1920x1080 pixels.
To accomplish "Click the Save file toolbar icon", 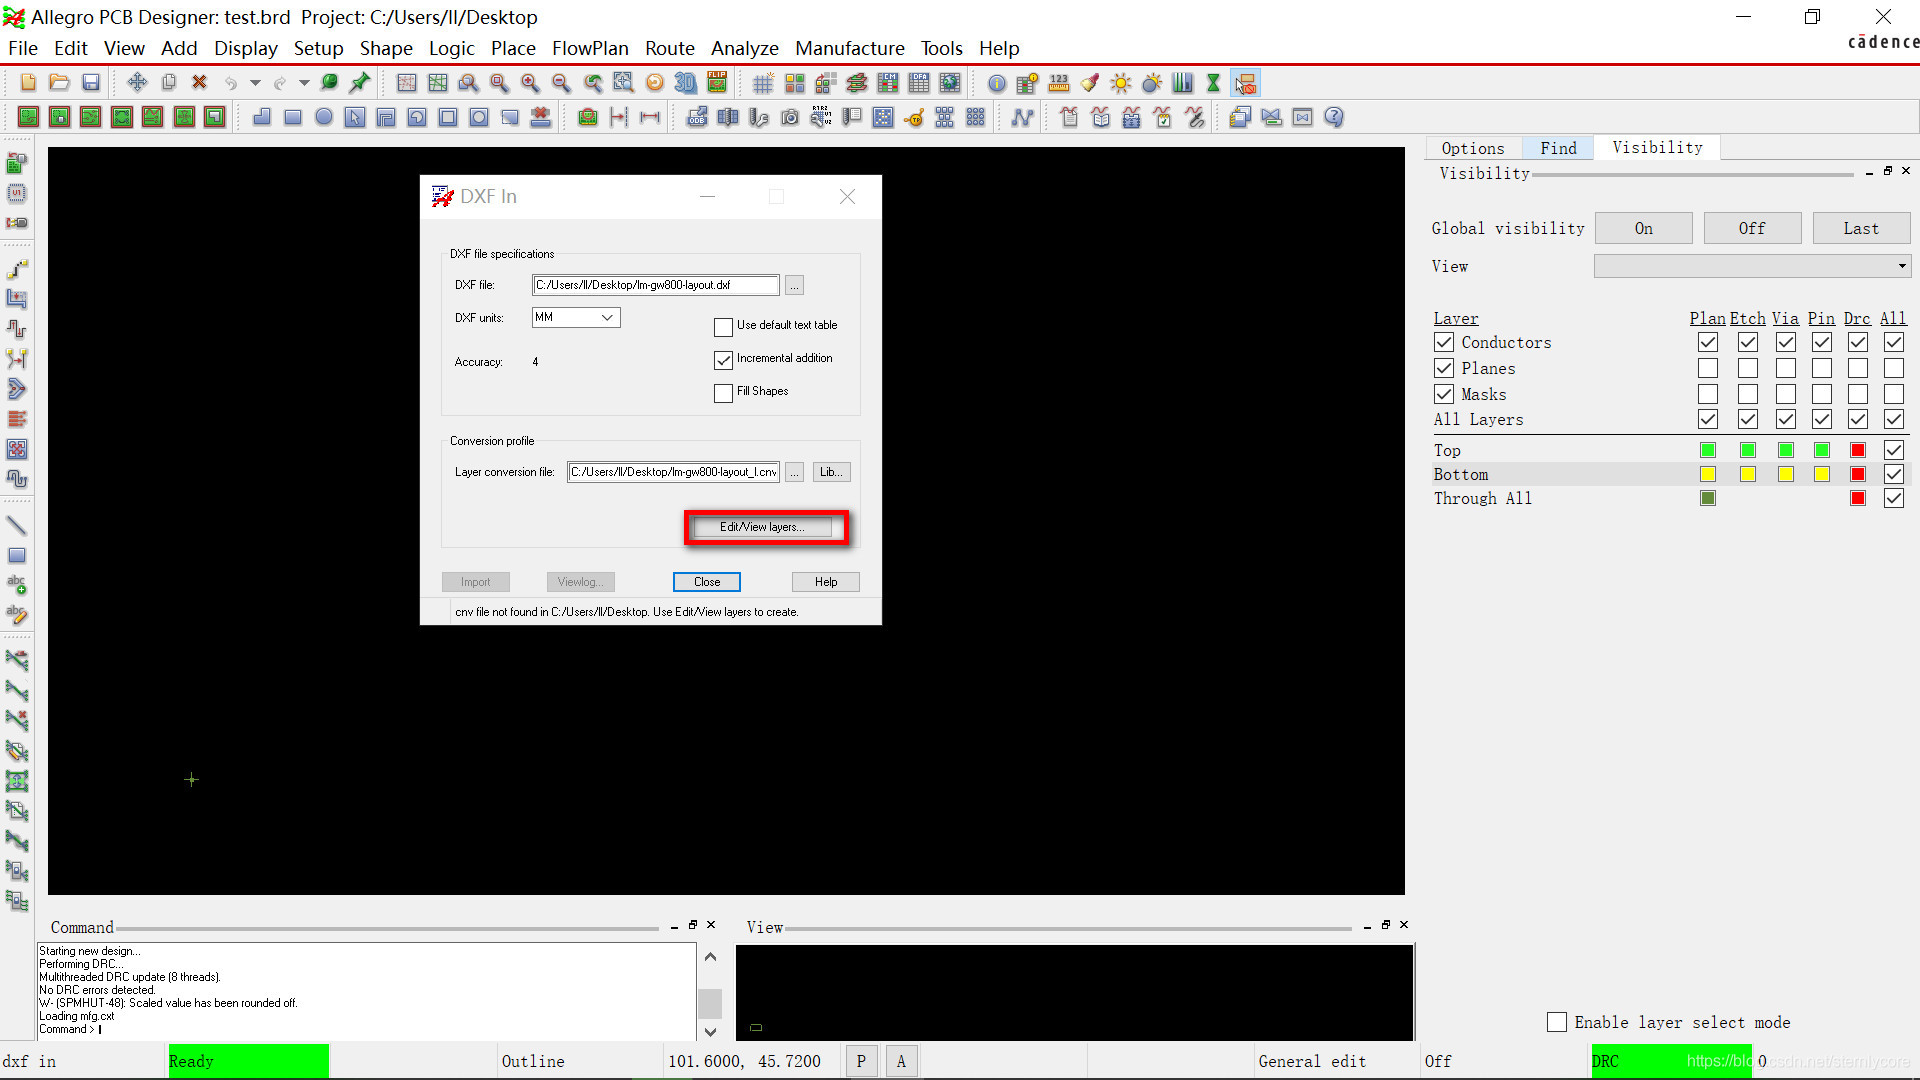I will click(91, 83).
